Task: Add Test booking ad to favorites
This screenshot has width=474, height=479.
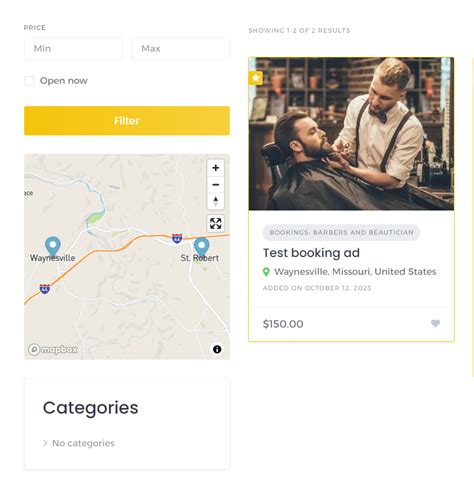Action: point(435,323)
